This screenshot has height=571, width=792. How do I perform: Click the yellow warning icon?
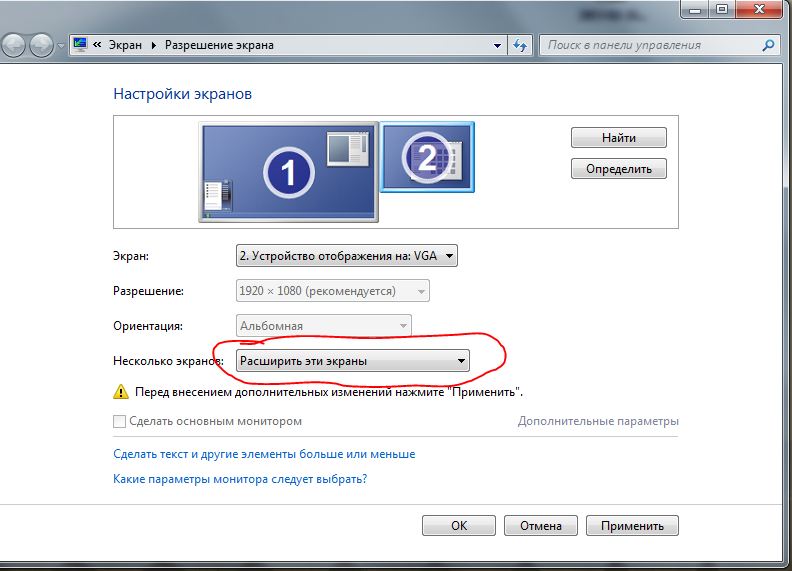pyautogui.click(x=121, y=392)
